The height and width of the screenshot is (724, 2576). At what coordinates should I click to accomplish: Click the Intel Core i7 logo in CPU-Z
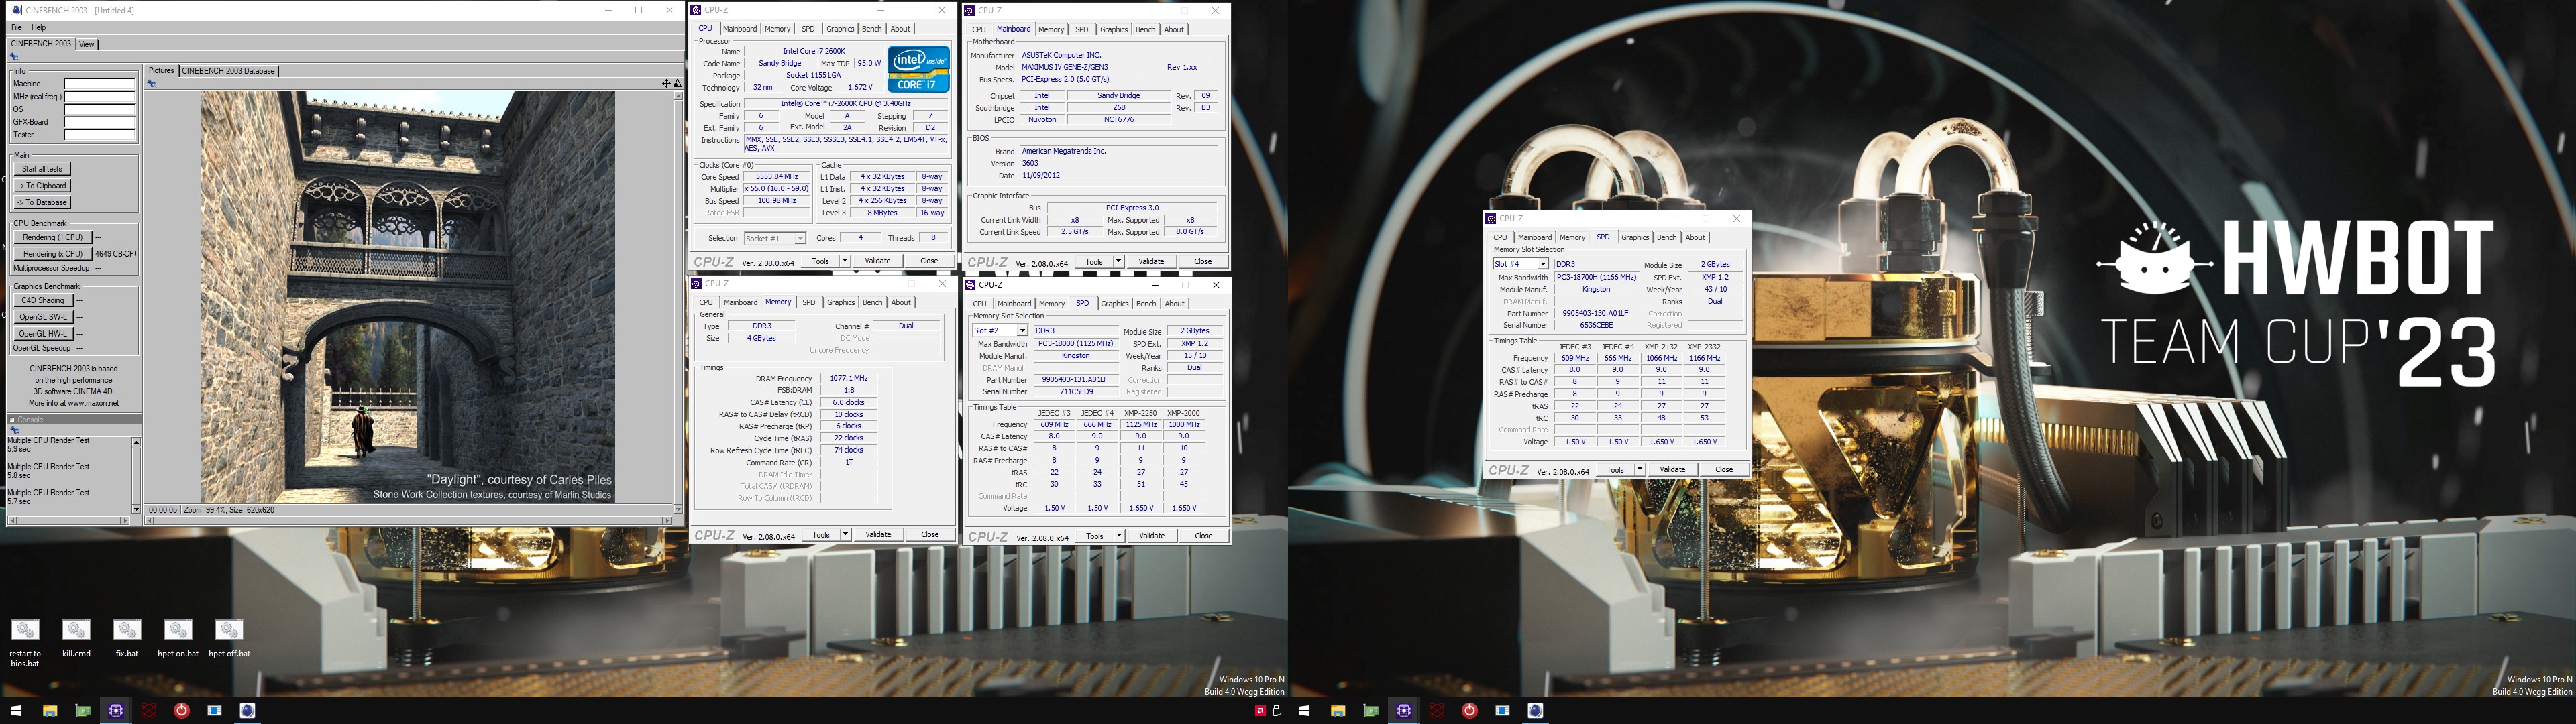[918, 69]
